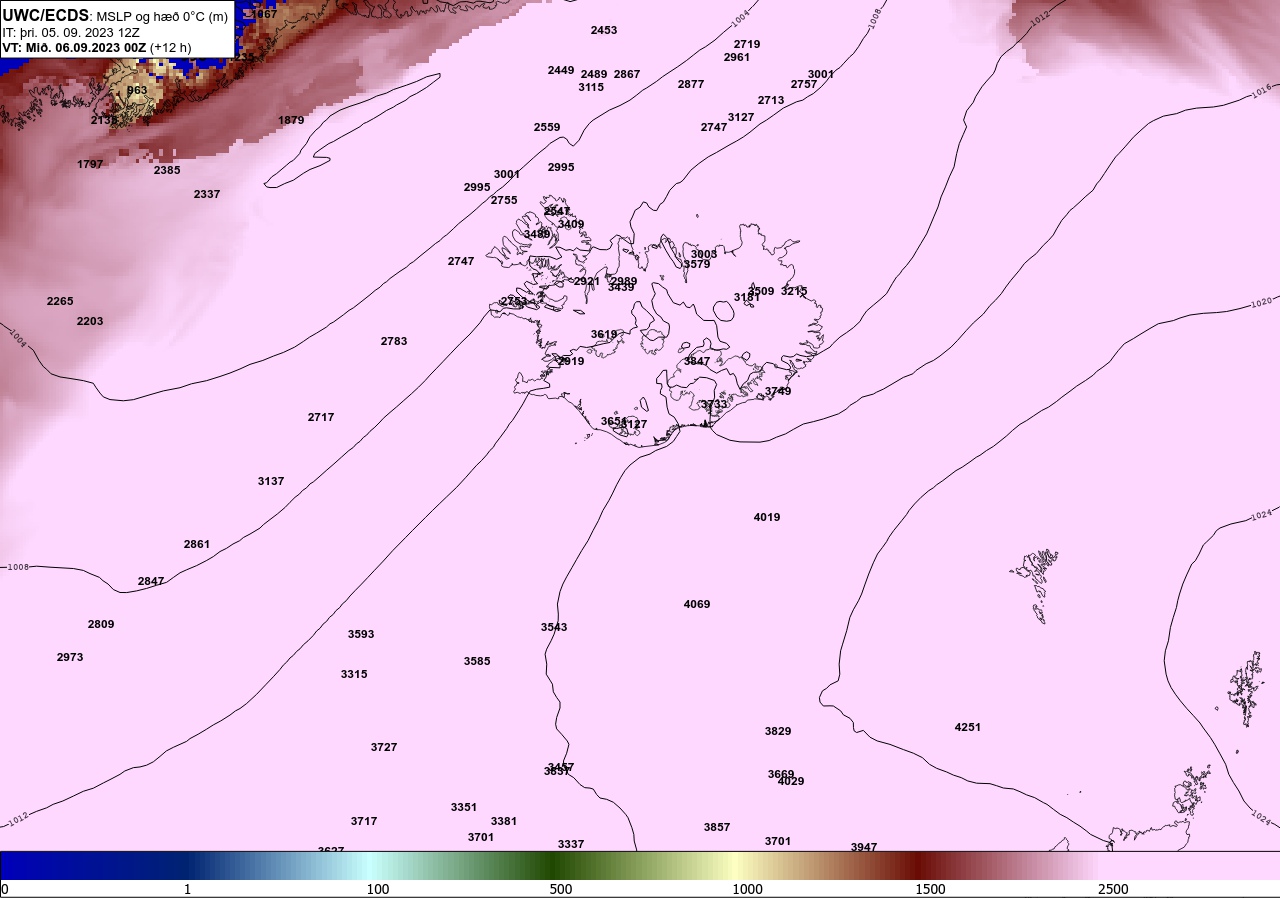Screen dimensions: 1280x898
Task: Click the 2500 label on the color scale
Action: tap(1113, 889)
